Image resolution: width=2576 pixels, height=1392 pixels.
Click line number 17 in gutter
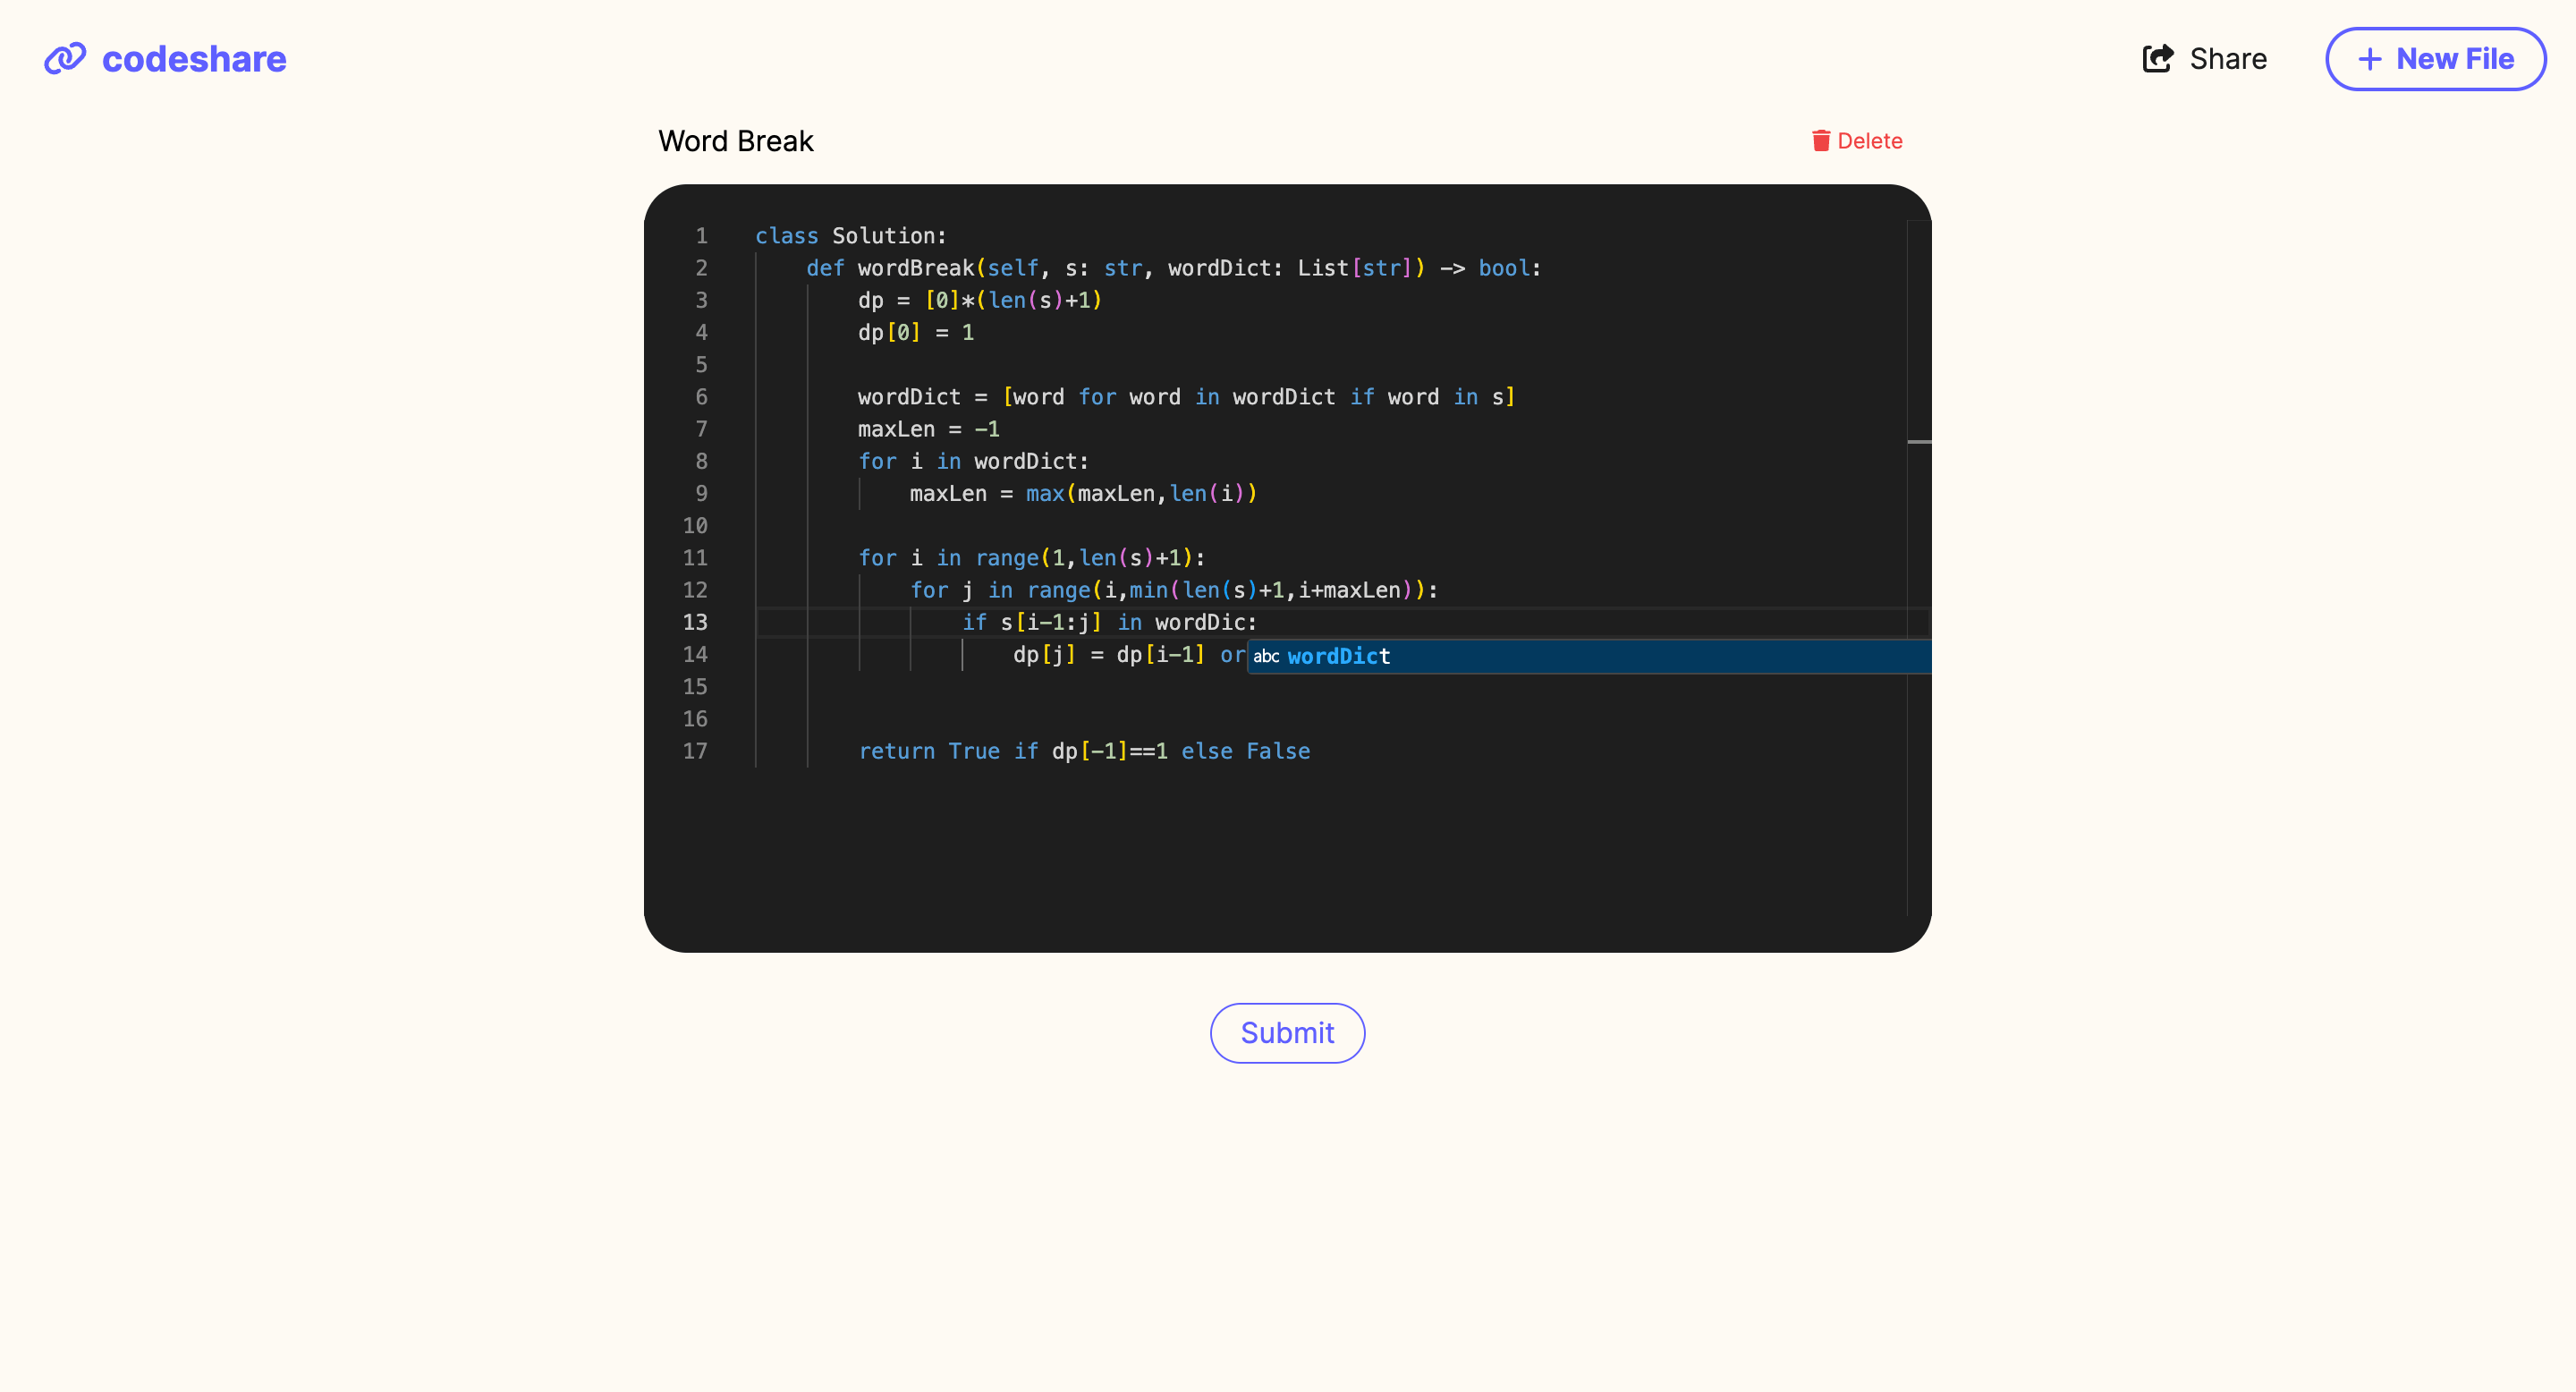pyautogui.click(x=695, y=751)
